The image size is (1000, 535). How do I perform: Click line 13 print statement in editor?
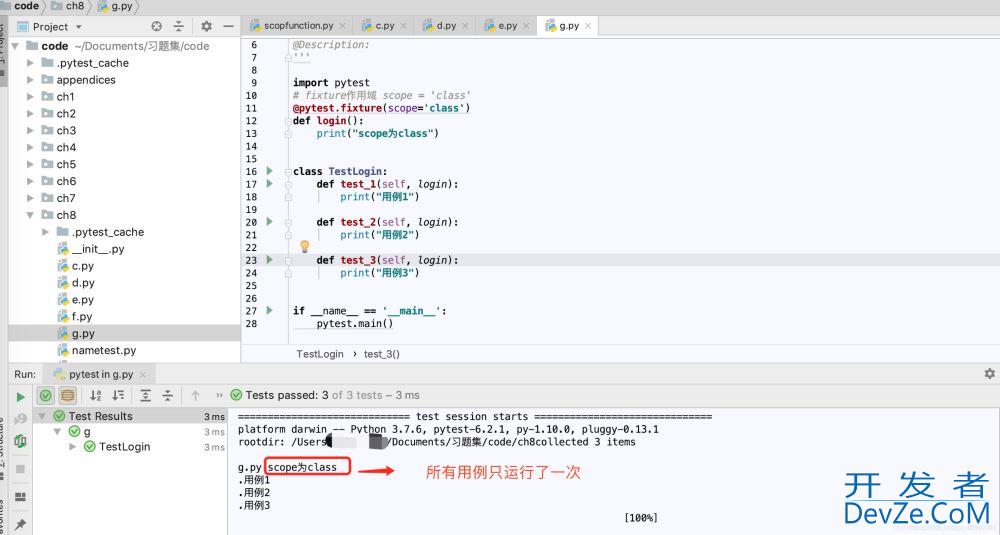coord(378,133)
